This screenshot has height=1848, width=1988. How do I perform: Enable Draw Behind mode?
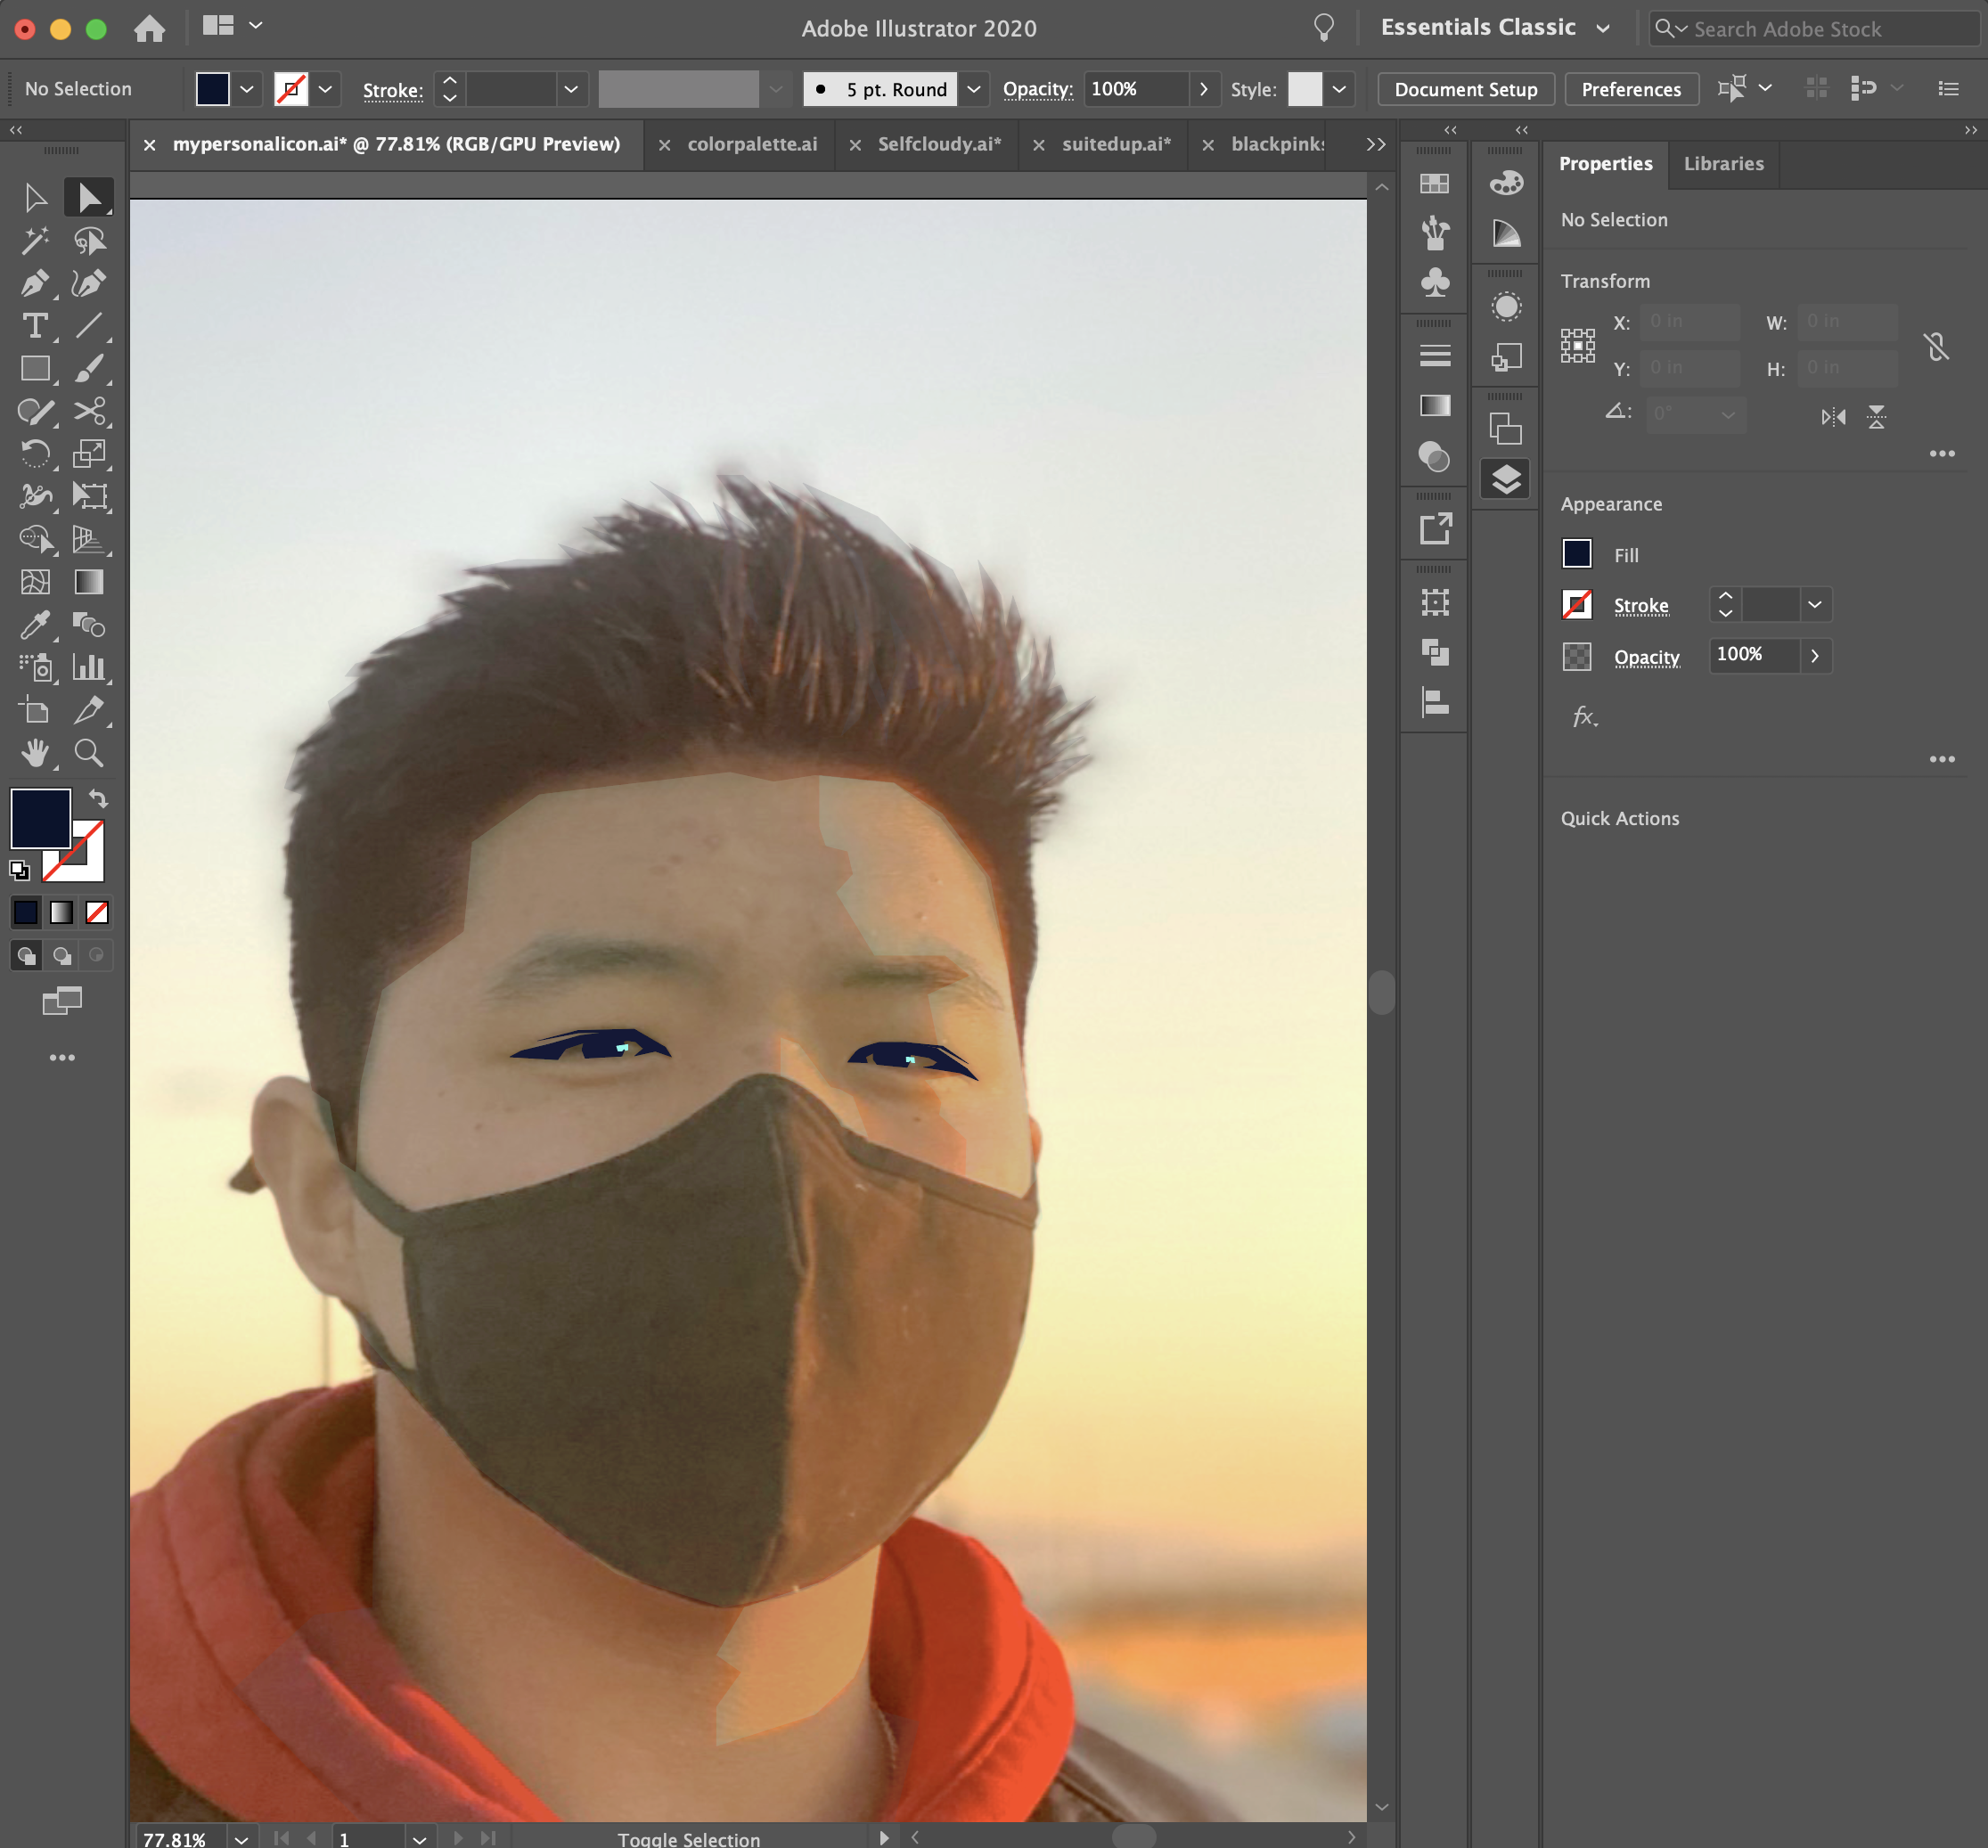pos(61,955)
